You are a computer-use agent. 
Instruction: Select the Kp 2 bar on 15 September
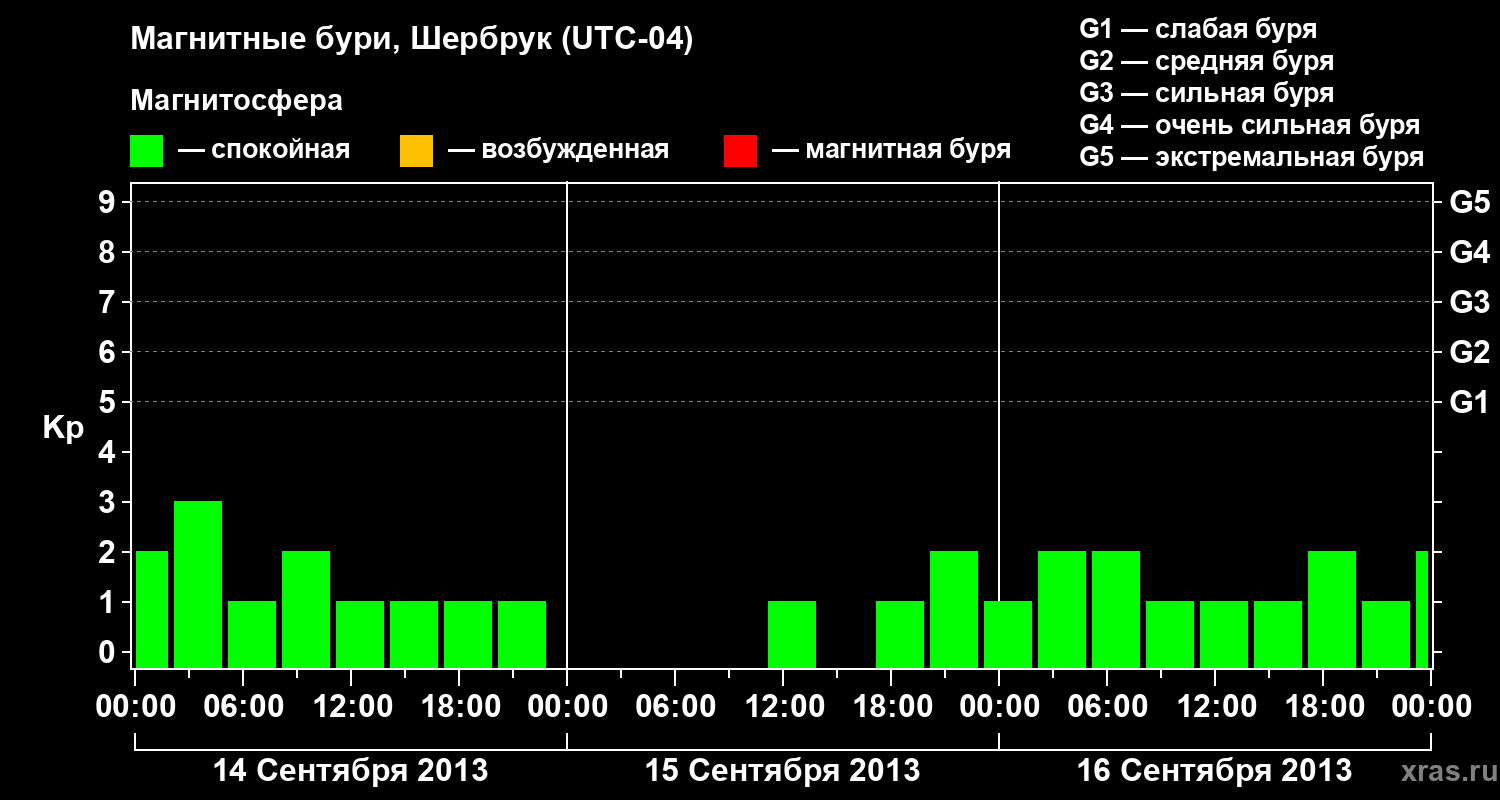pyautogui.click(x=954, y=609)
